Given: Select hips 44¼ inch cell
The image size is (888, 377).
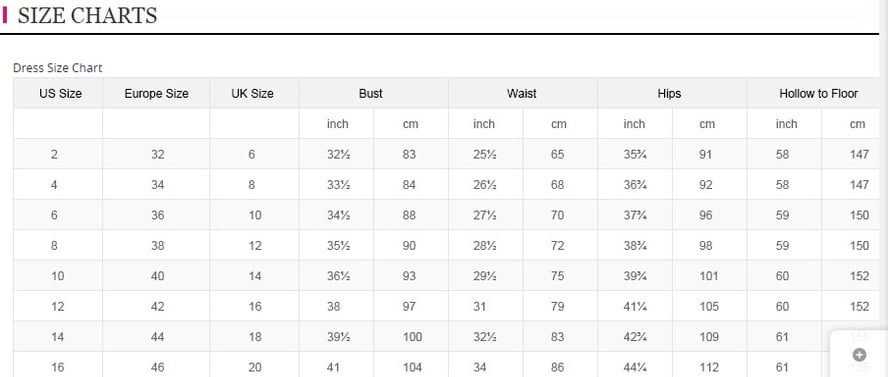Looking at the screenshot, I should coord(635,366).
